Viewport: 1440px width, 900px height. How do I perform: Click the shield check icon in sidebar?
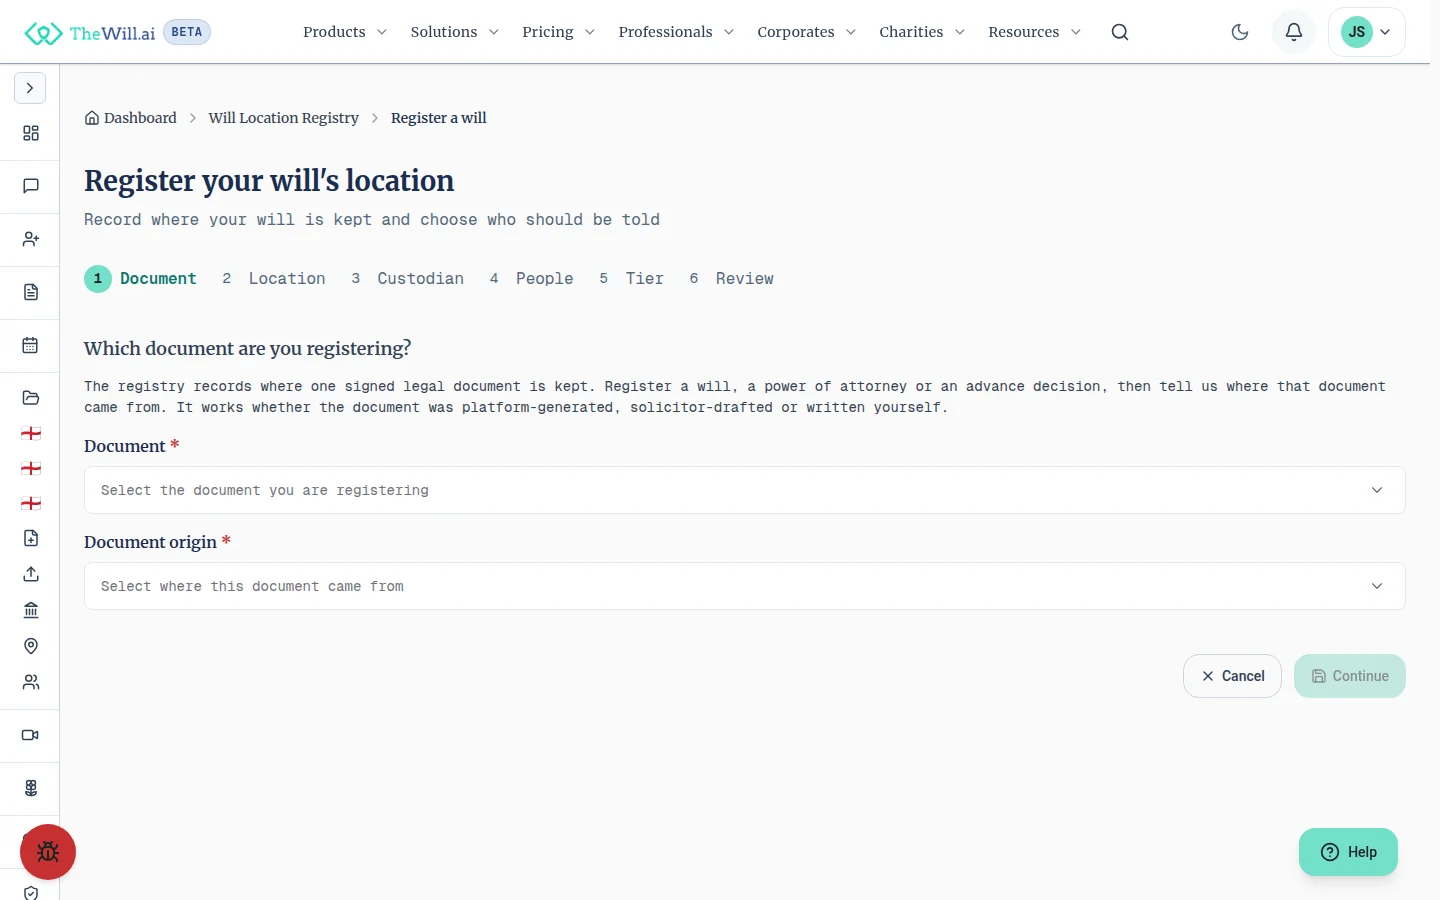(x=31, y=893)
